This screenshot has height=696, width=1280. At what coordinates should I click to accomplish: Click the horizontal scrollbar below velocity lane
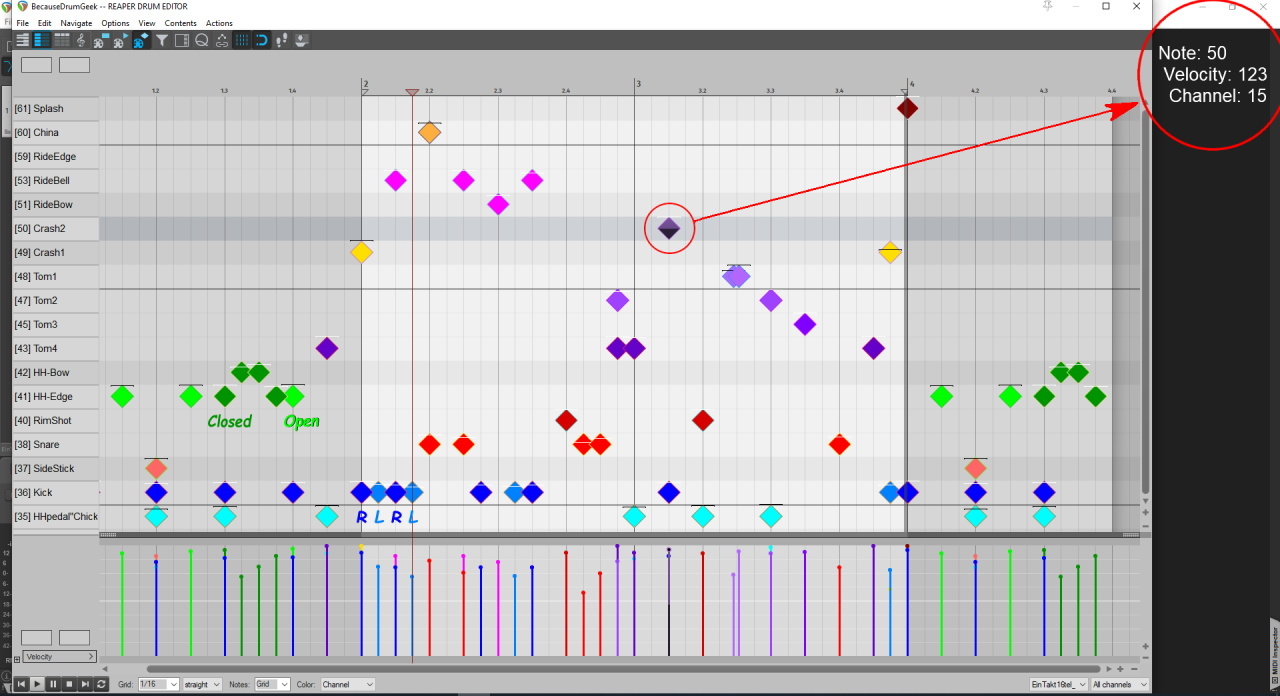pyautogui.click(x=620, y=669)
